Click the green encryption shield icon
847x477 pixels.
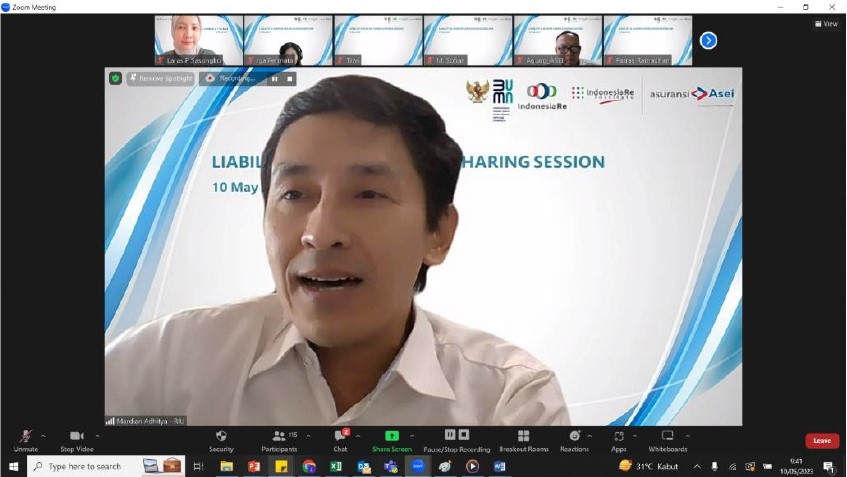pos(115,79)
